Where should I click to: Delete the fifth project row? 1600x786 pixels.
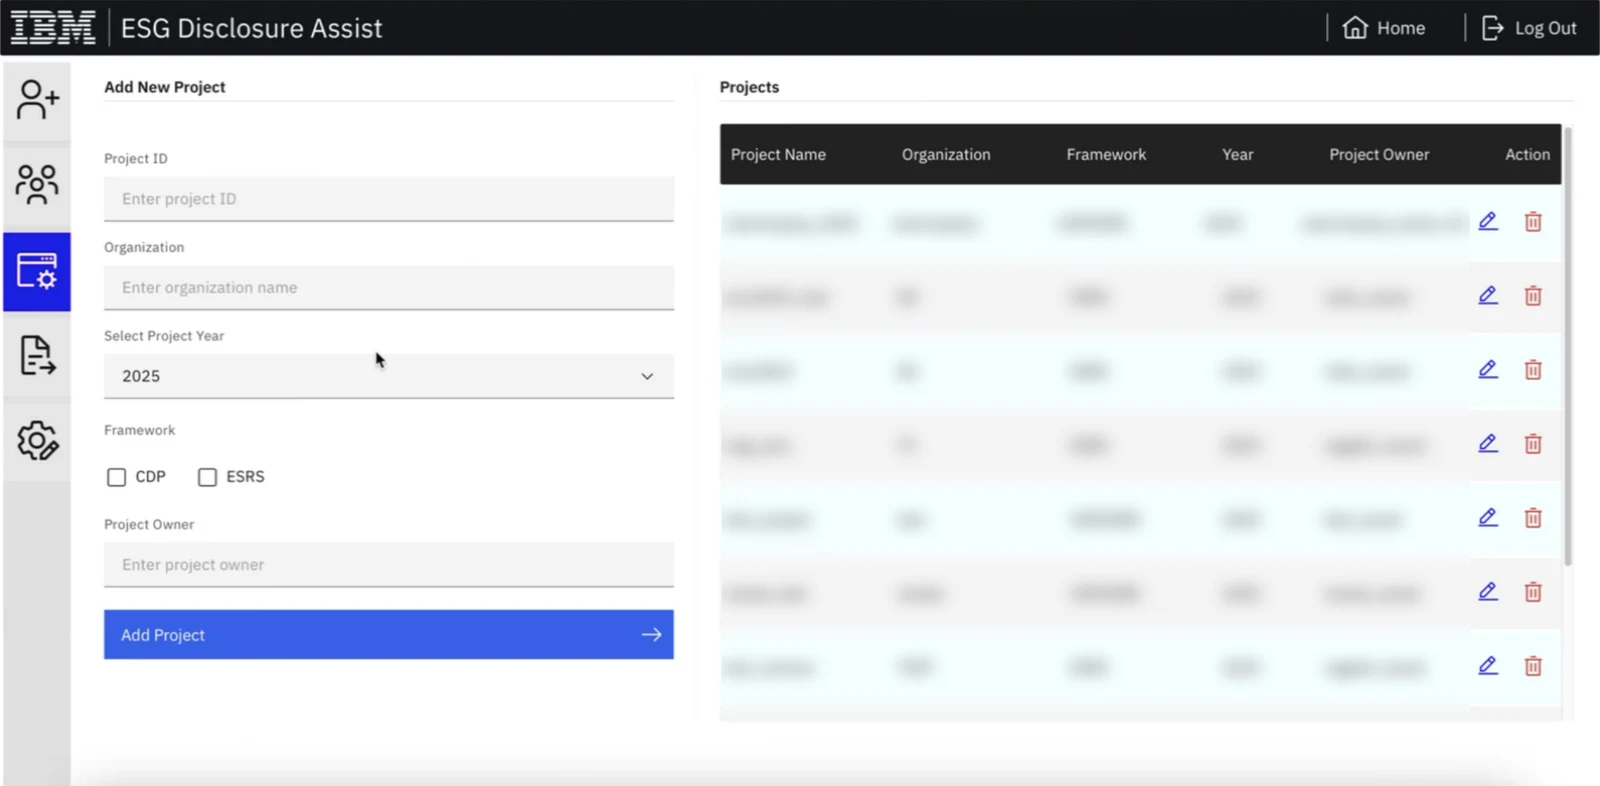click(1533, 517)
